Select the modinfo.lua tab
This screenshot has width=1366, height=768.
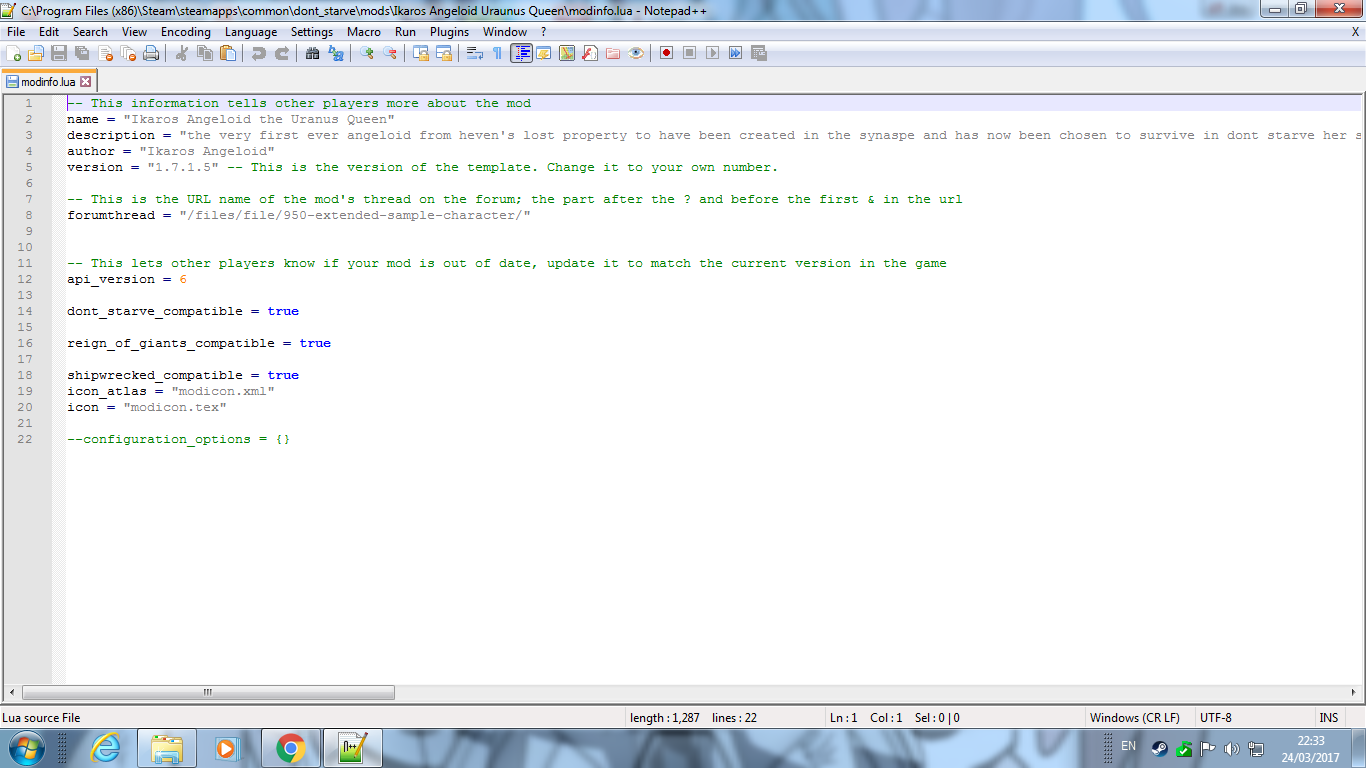coord(46,82)
